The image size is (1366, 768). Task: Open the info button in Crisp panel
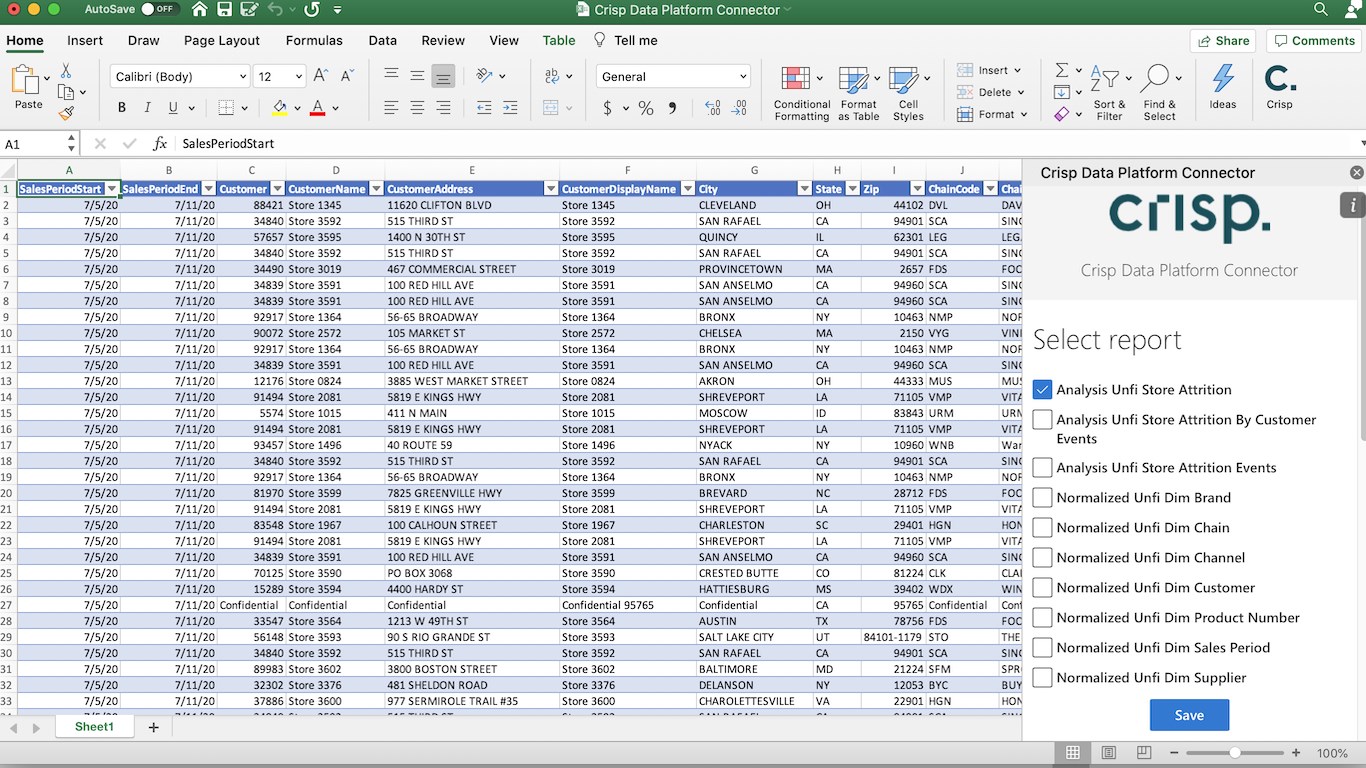tap(1352, 205)
